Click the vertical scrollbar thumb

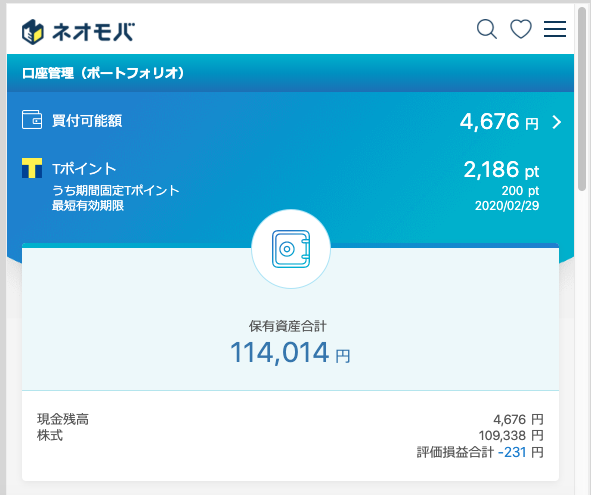[583, 99]
